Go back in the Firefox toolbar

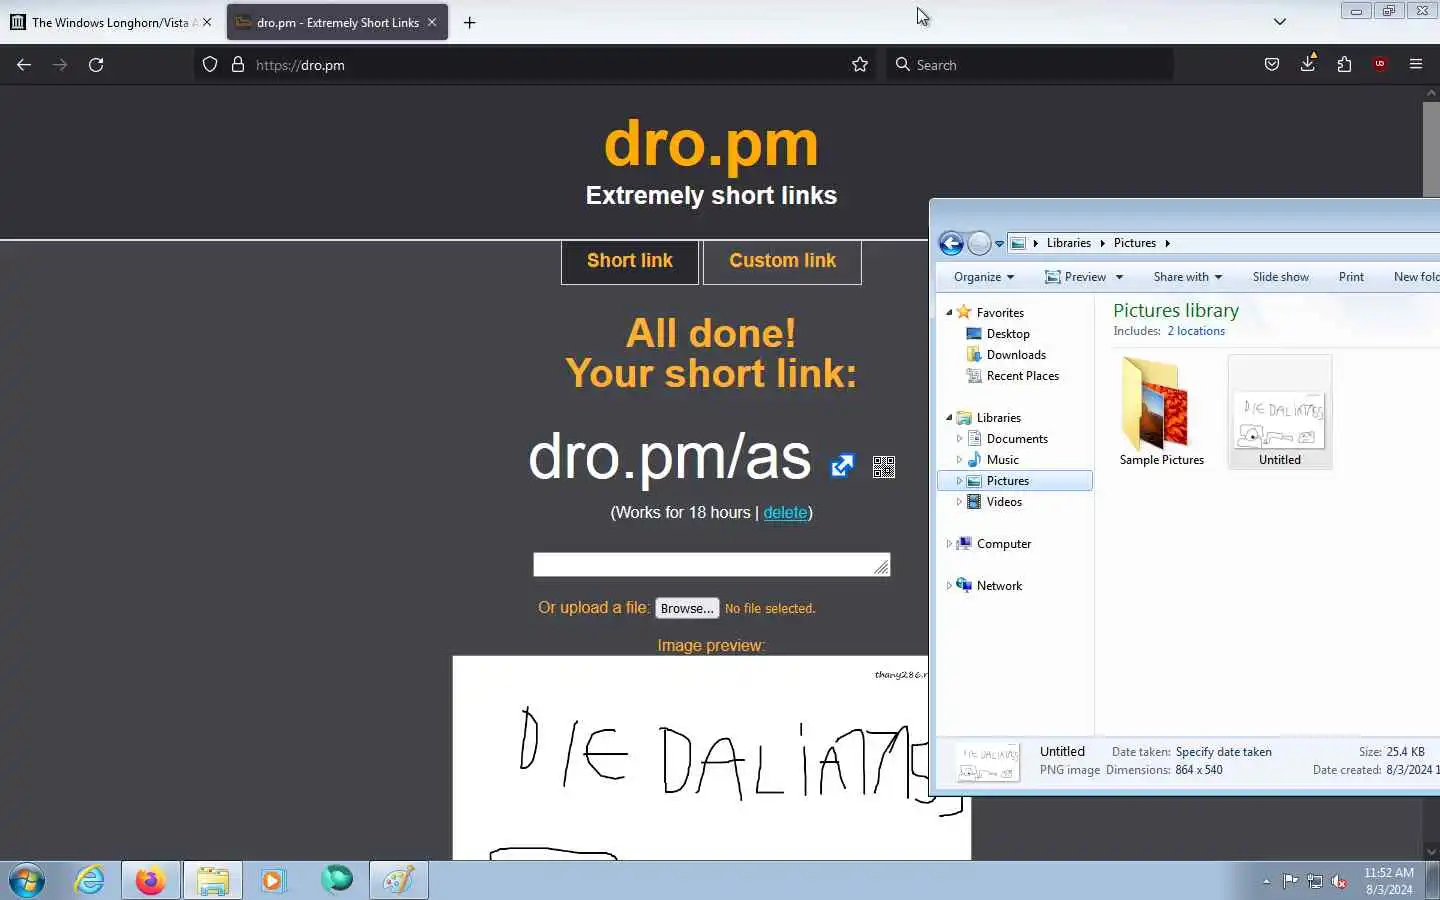click(x=24, y=65)
